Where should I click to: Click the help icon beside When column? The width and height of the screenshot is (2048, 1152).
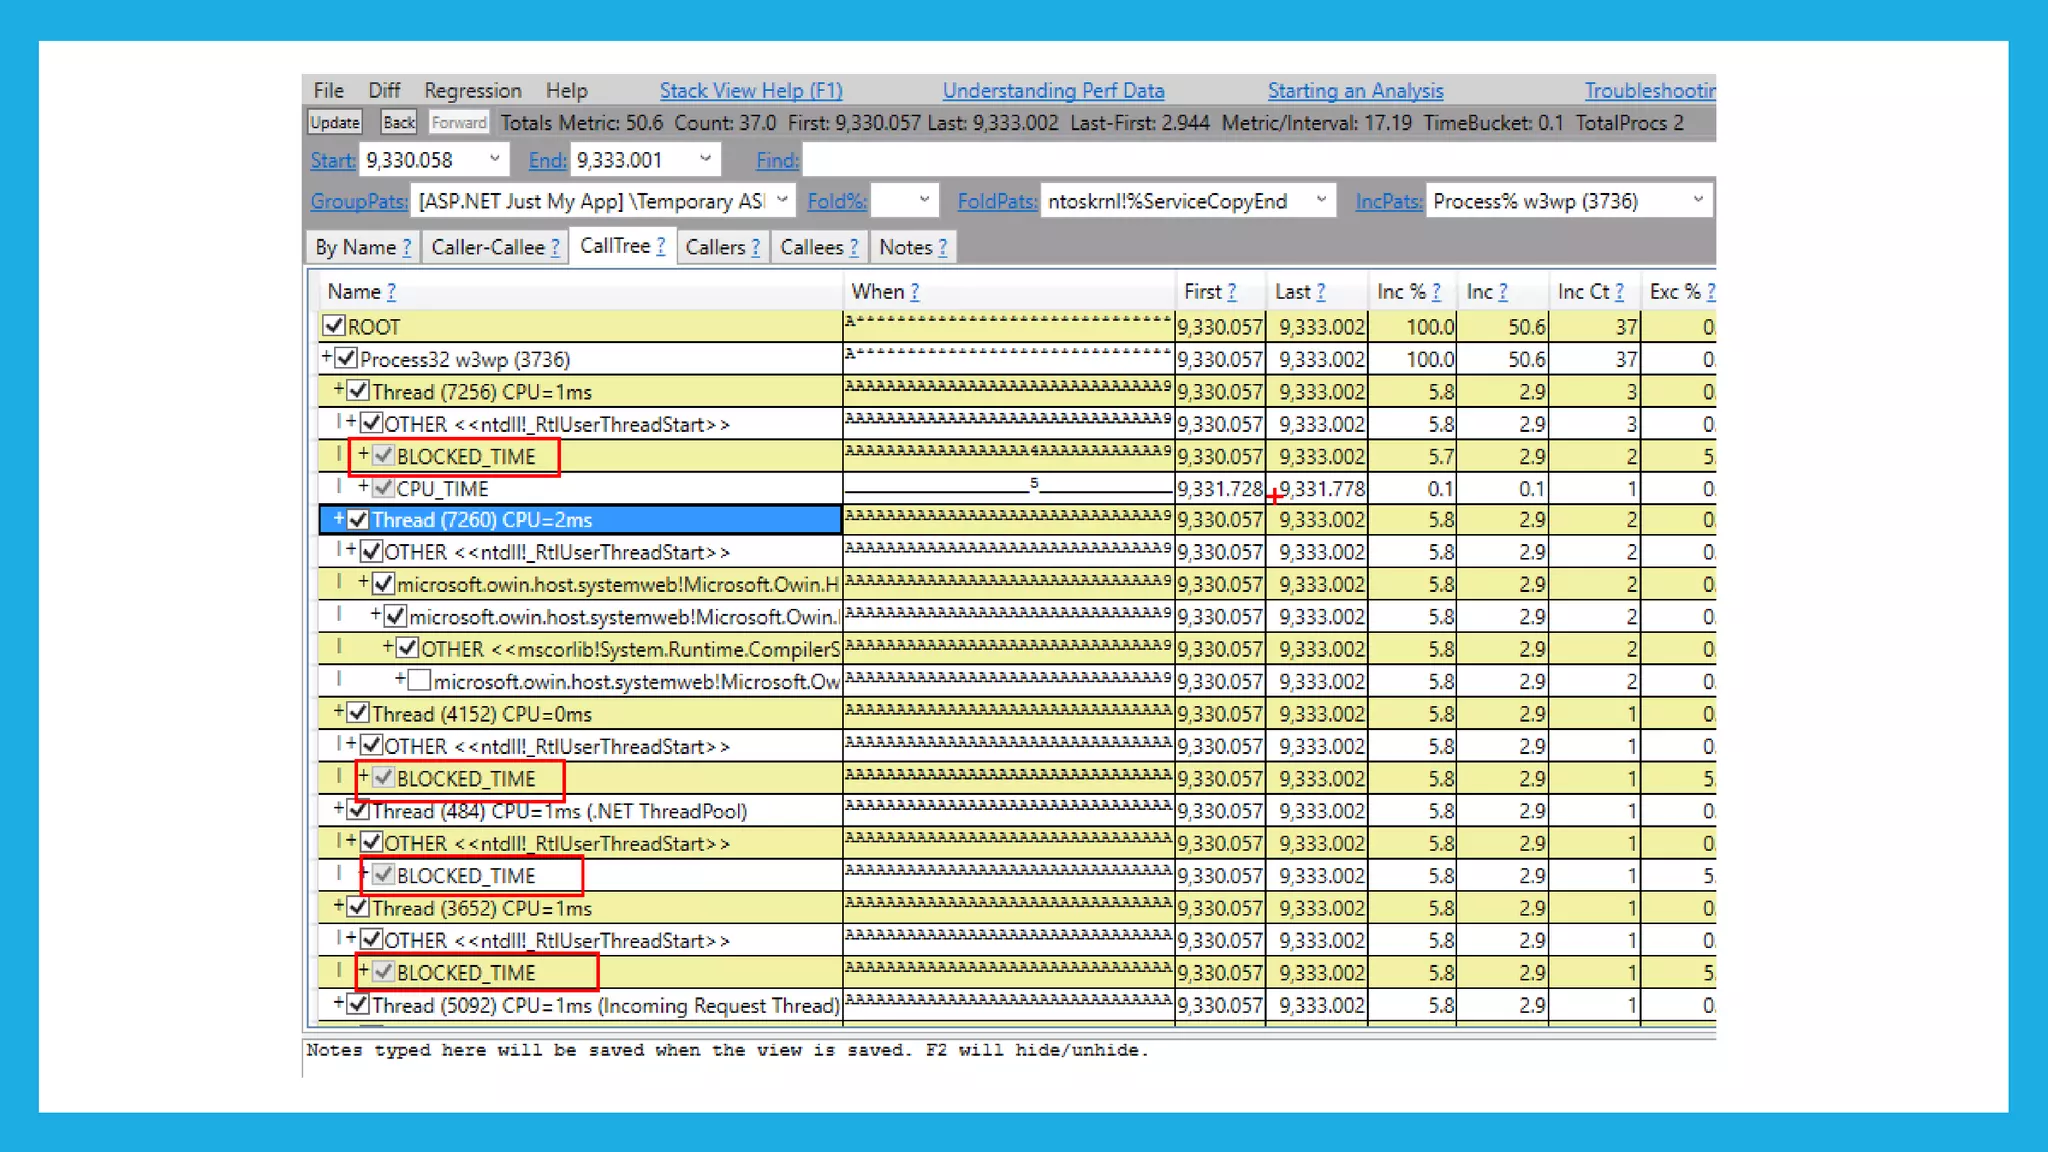pyautogui.click(x=914, y=292)
